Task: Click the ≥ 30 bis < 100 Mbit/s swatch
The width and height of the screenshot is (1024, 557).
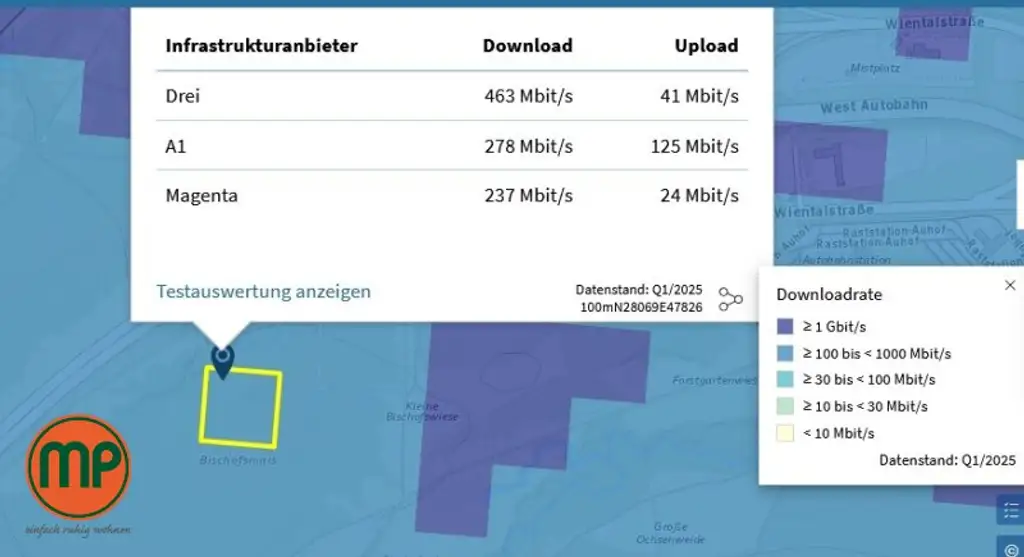Action: (x=785, y=380)
